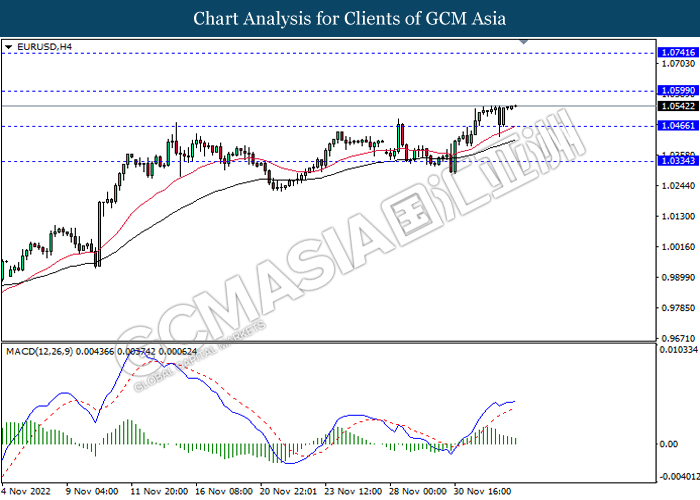Click the EURUSD,H4 chart label
The image size is (700, 500).
tap(44, 47)
